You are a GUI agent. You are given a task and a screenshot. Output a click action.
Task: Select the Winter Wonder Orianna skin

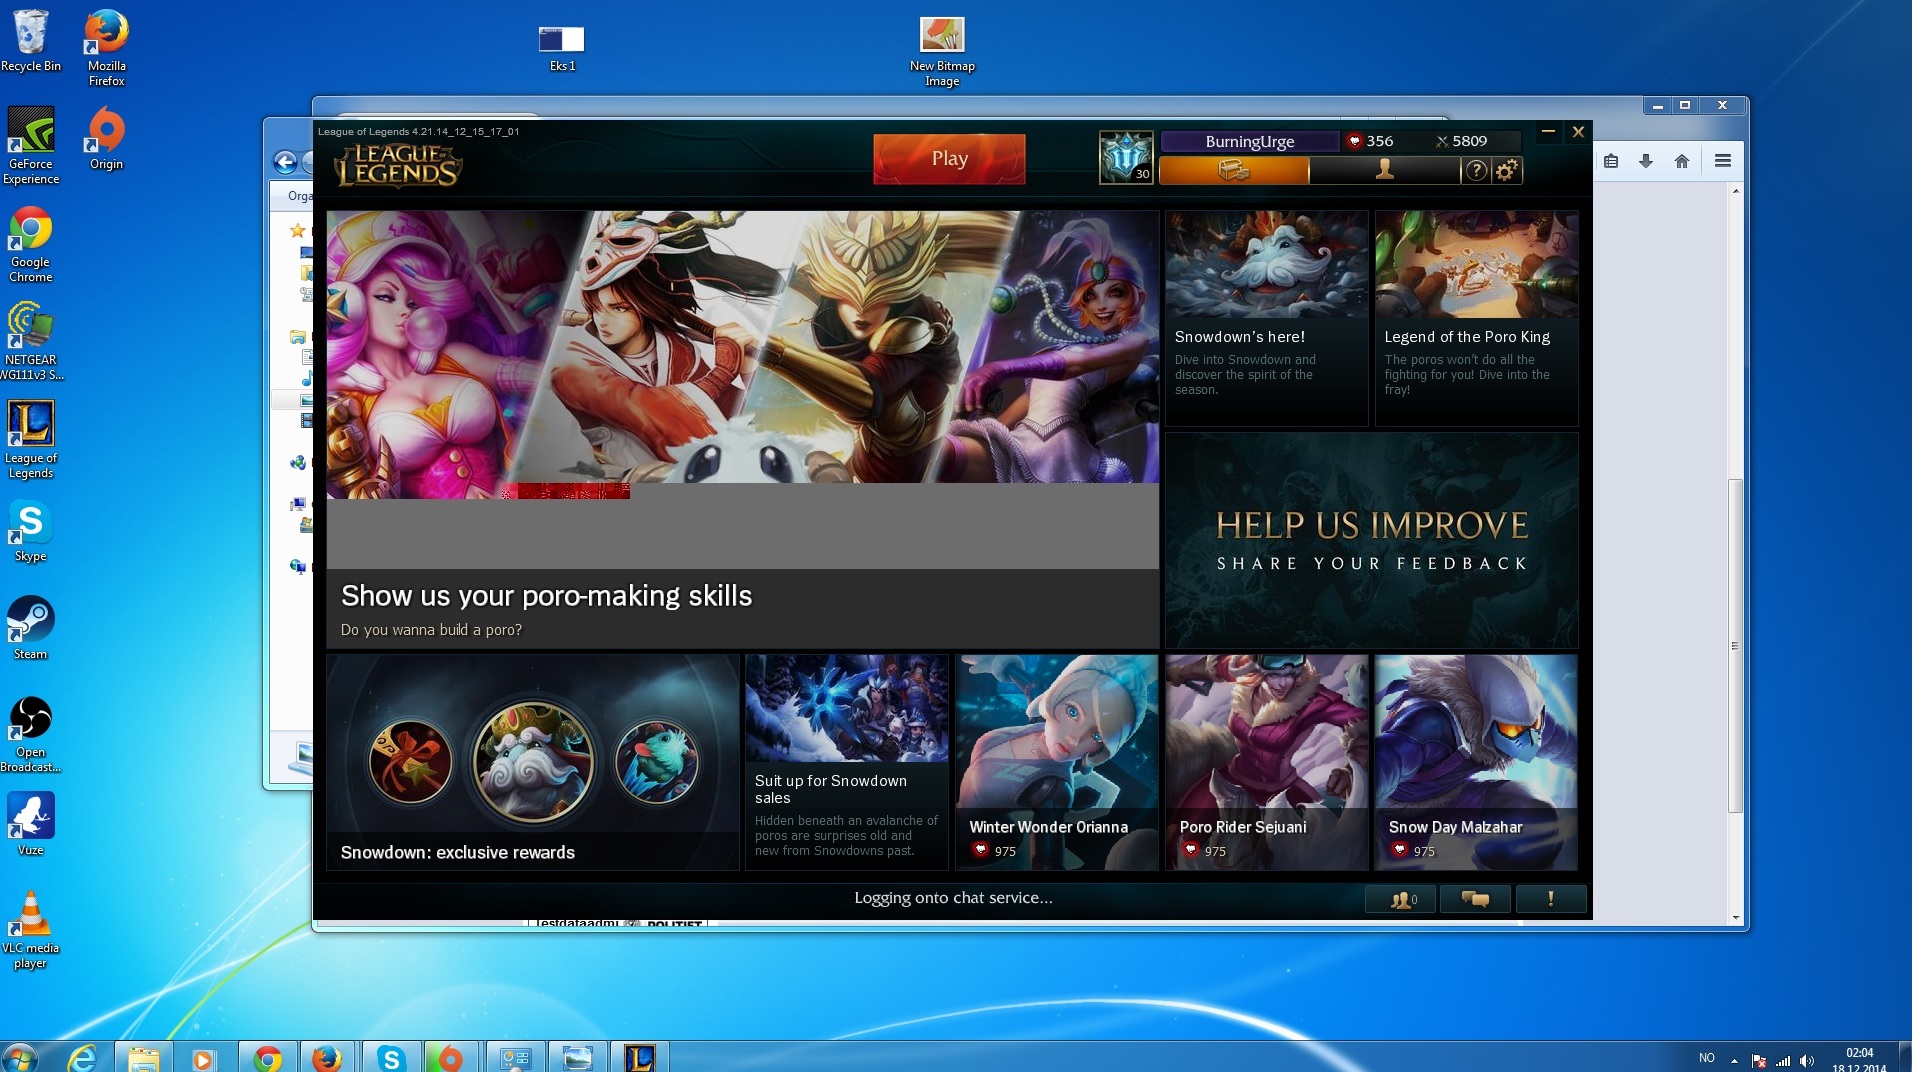(x=1057, y=763)
